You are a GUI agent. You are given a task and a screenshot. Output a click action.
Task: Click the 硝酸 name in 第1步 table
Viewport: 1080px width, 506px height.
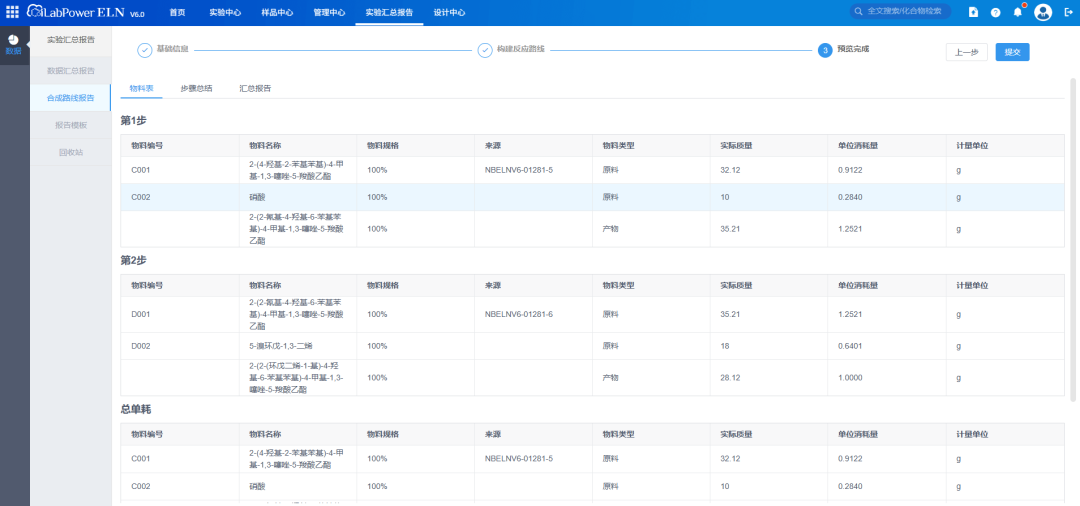257,197
